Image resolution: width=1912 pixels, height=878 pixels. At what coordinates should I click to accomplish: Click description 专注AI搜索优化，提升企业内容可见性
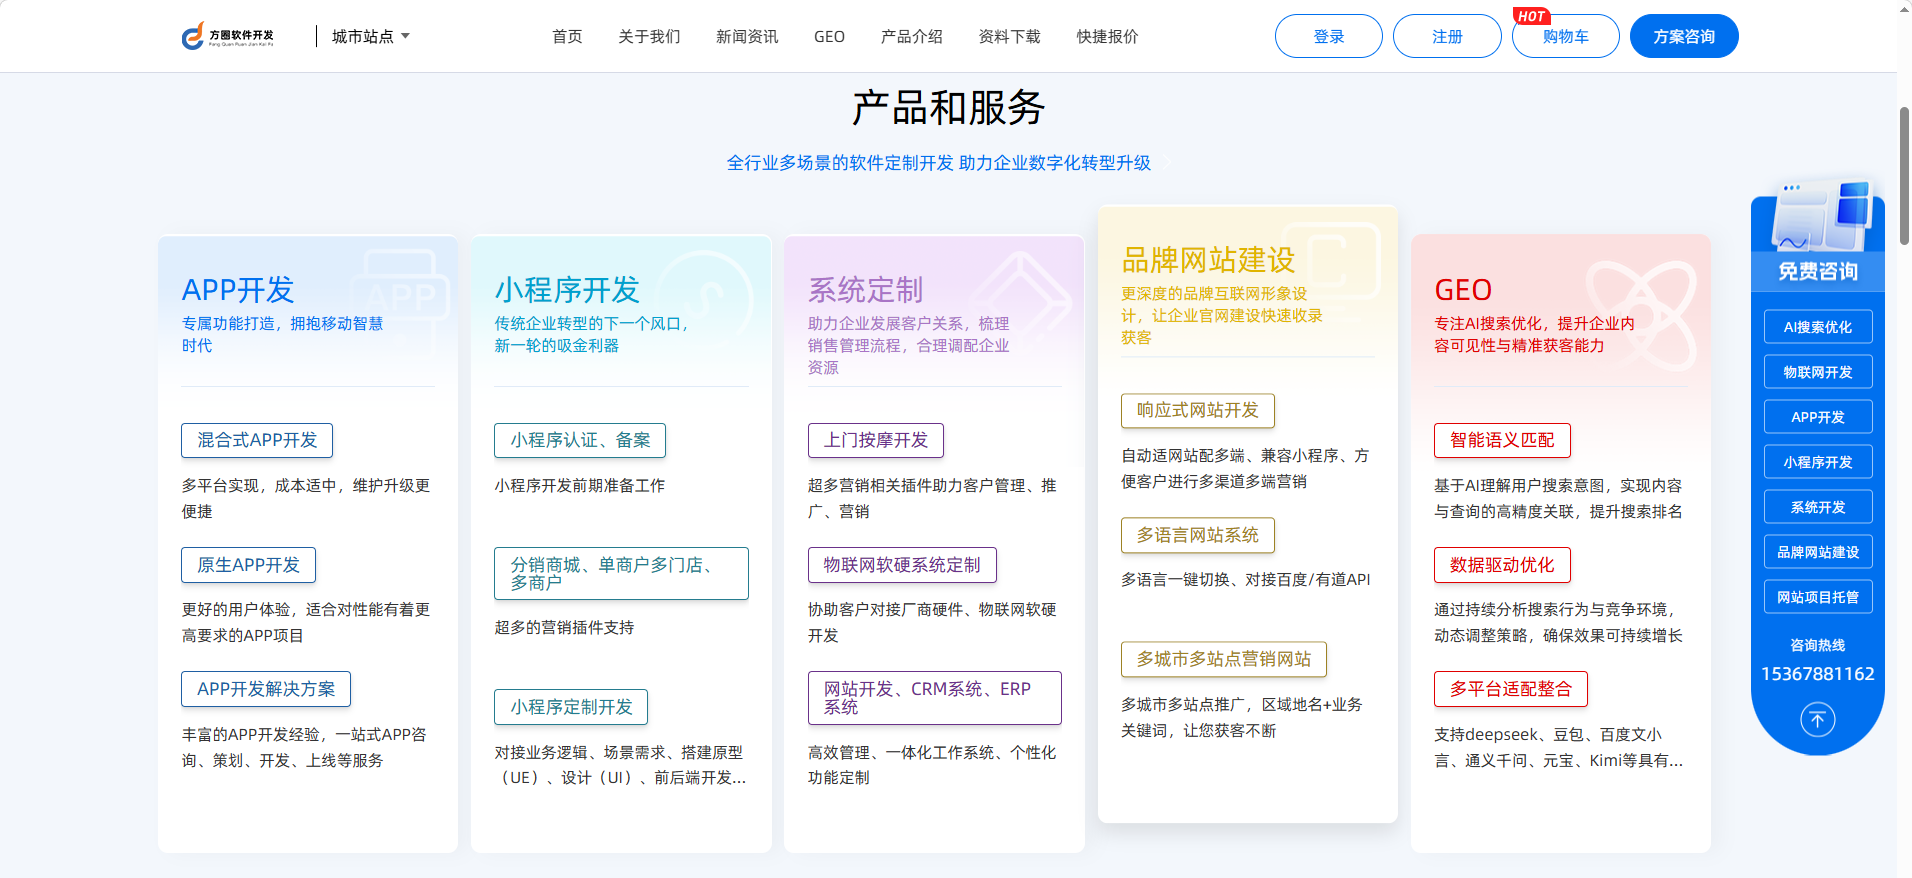point(1535,335)
